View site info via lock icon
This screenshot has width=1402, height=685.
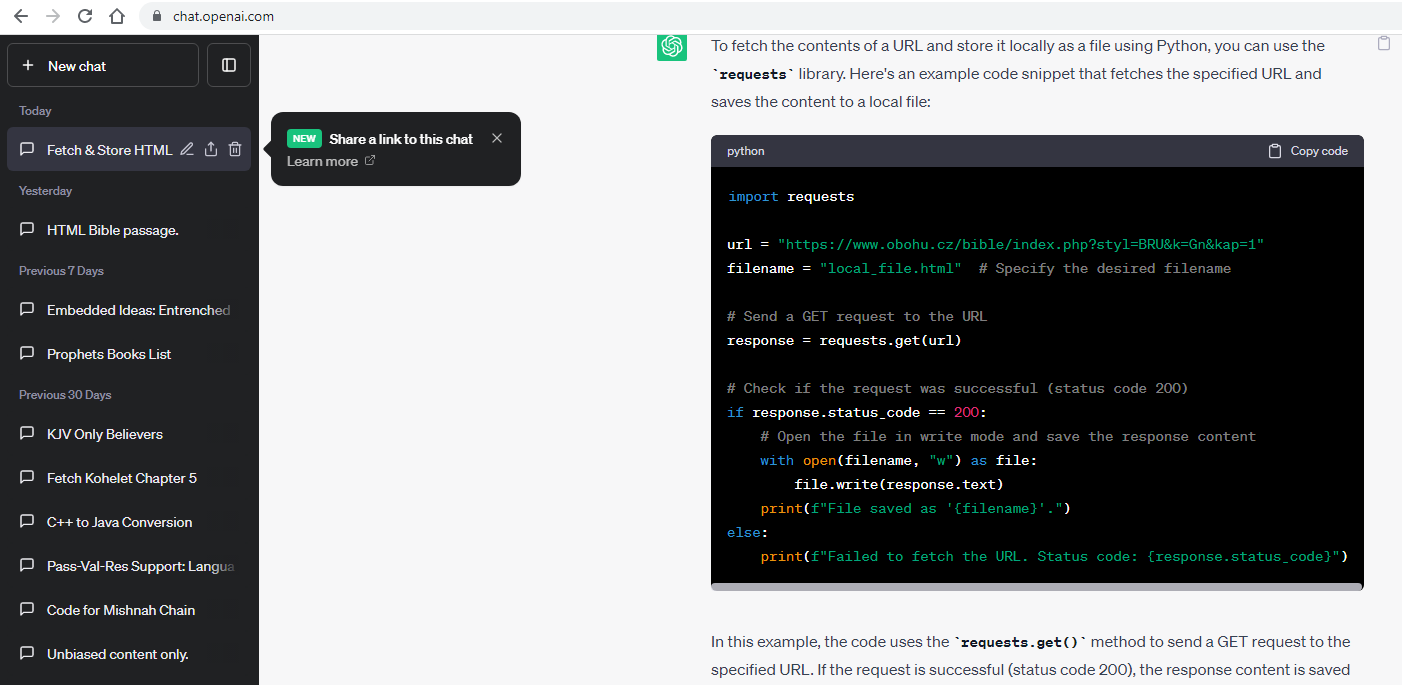(157, 16)
